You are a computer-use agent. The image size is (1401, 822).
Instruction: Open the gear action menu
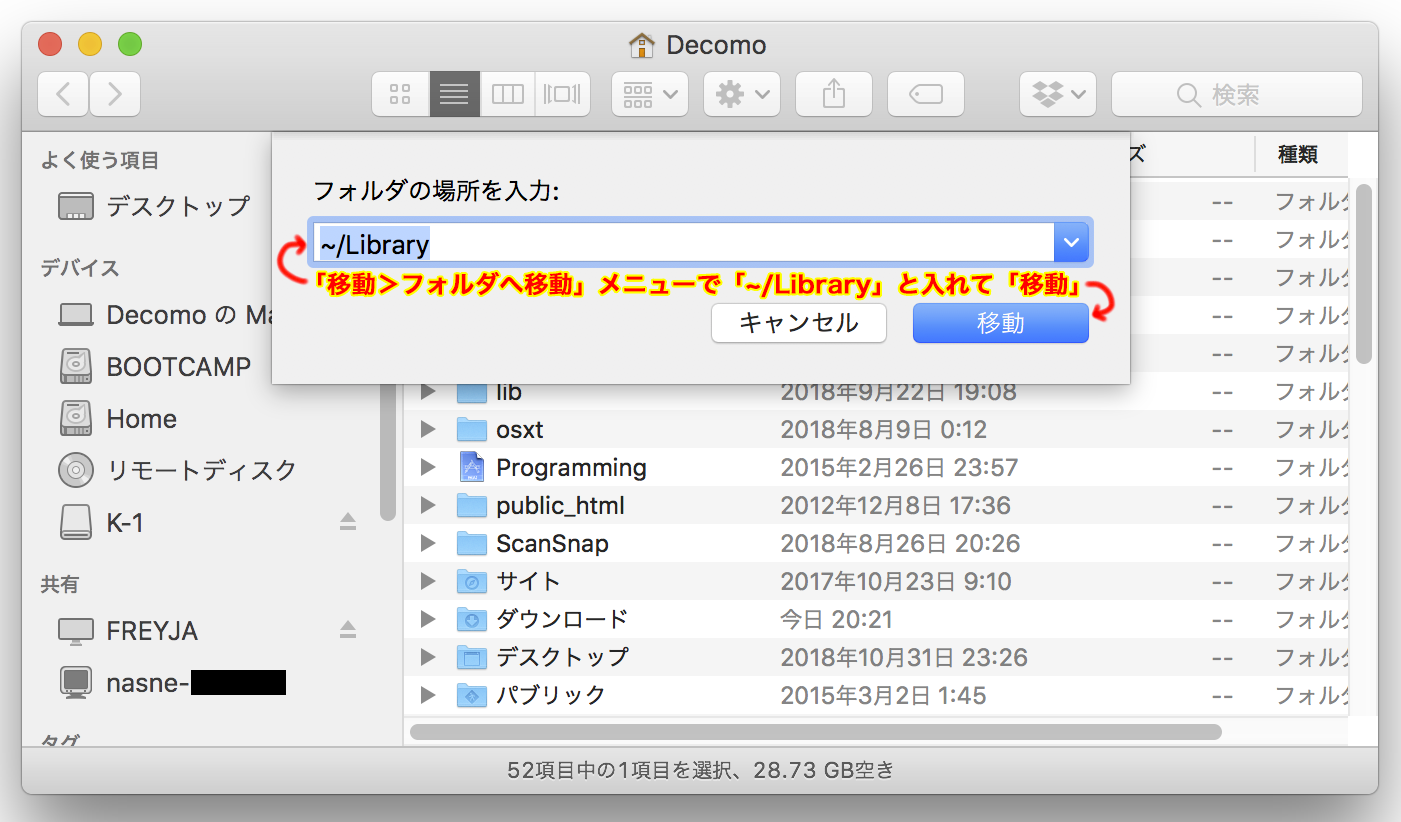[x=741, y=95]
